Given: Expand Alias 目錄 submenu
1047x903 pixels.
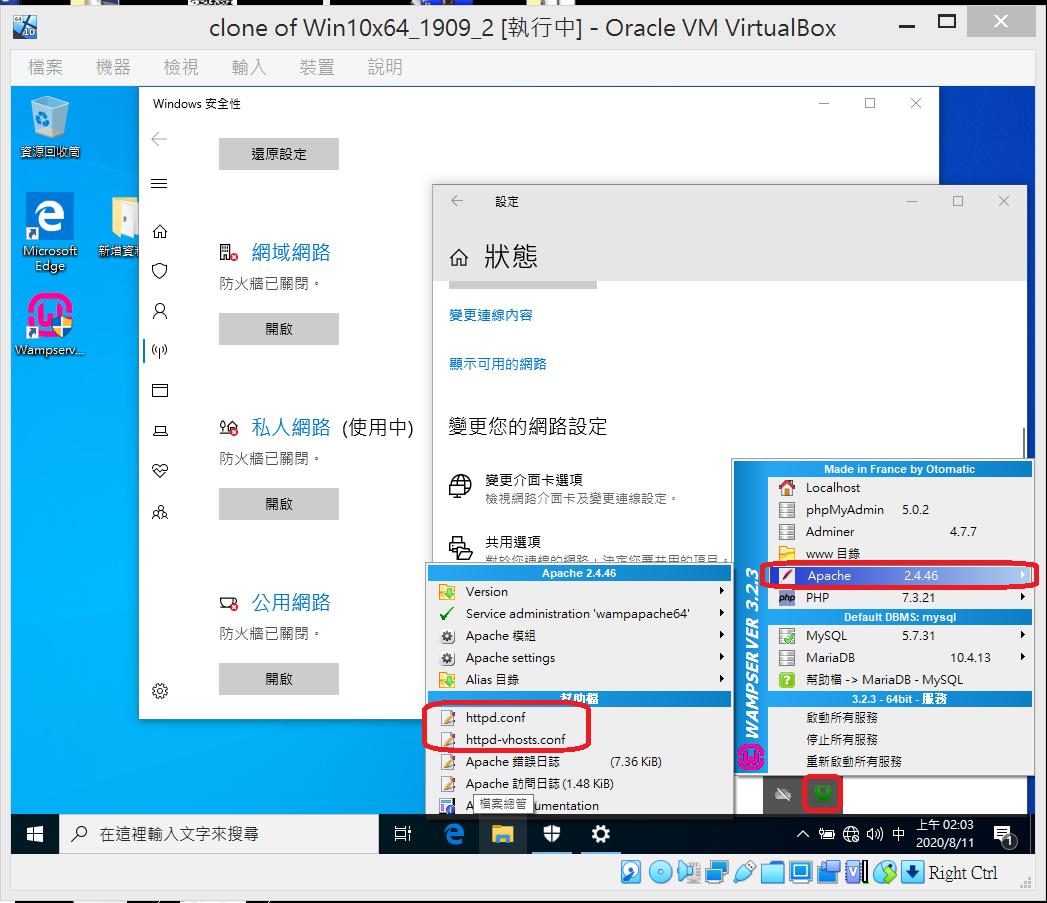Looking at the screenshot, I should (x=580, y=679).
